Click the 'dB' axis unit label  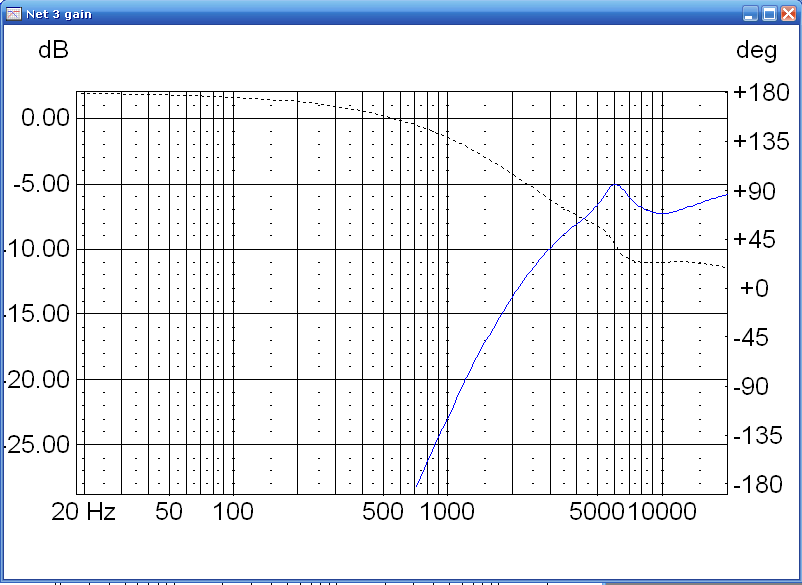click(53, 51)
